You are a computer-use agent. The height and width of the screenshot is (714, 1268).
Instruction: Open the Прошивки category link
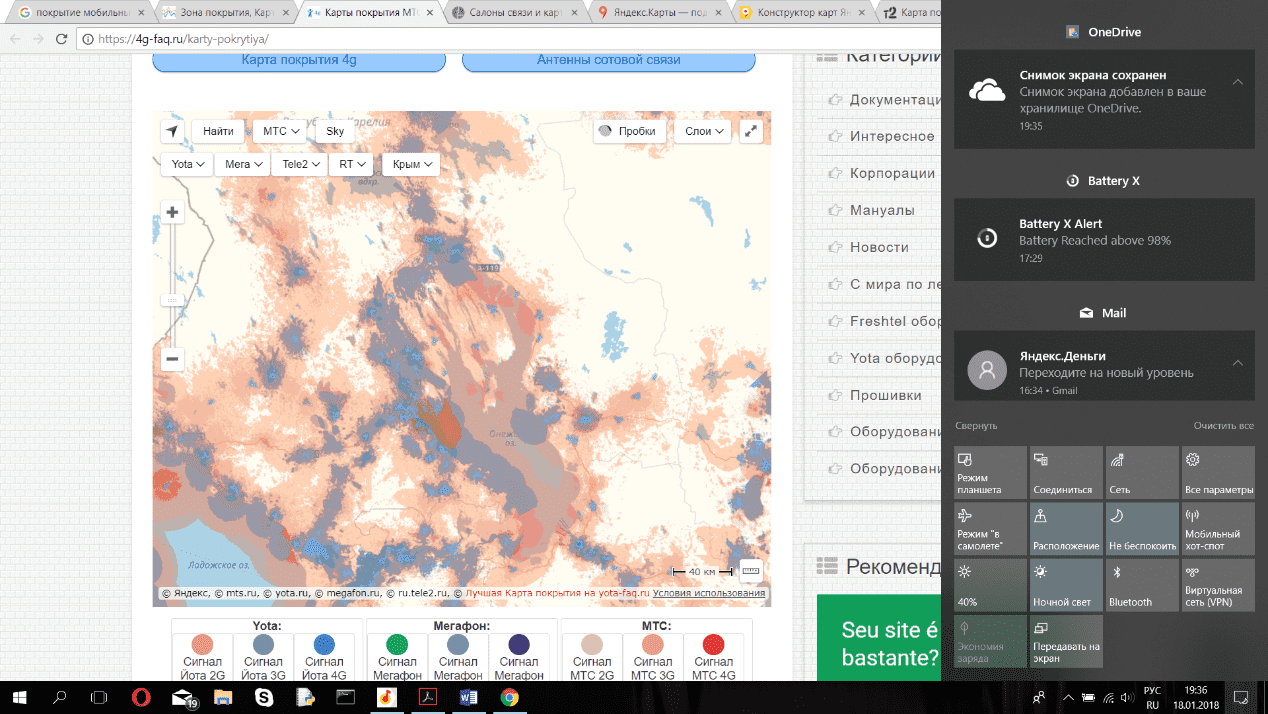pyautogui.click(x=886, y=395)
